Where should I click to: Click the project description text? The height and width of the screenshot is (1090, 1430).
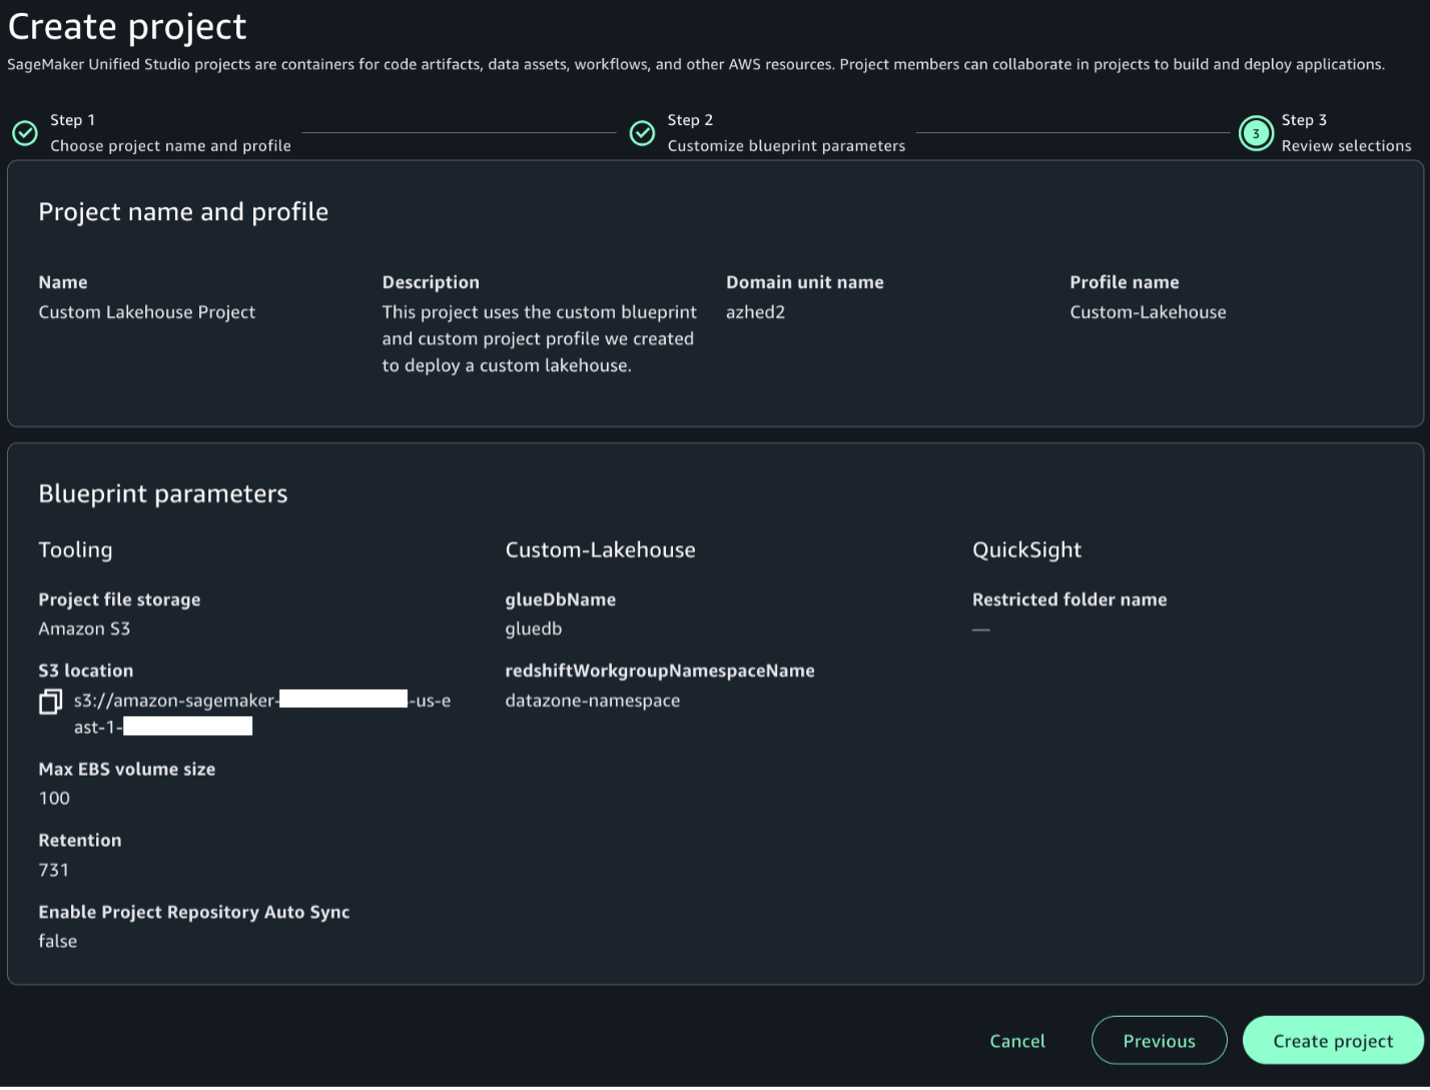[538, 339]
